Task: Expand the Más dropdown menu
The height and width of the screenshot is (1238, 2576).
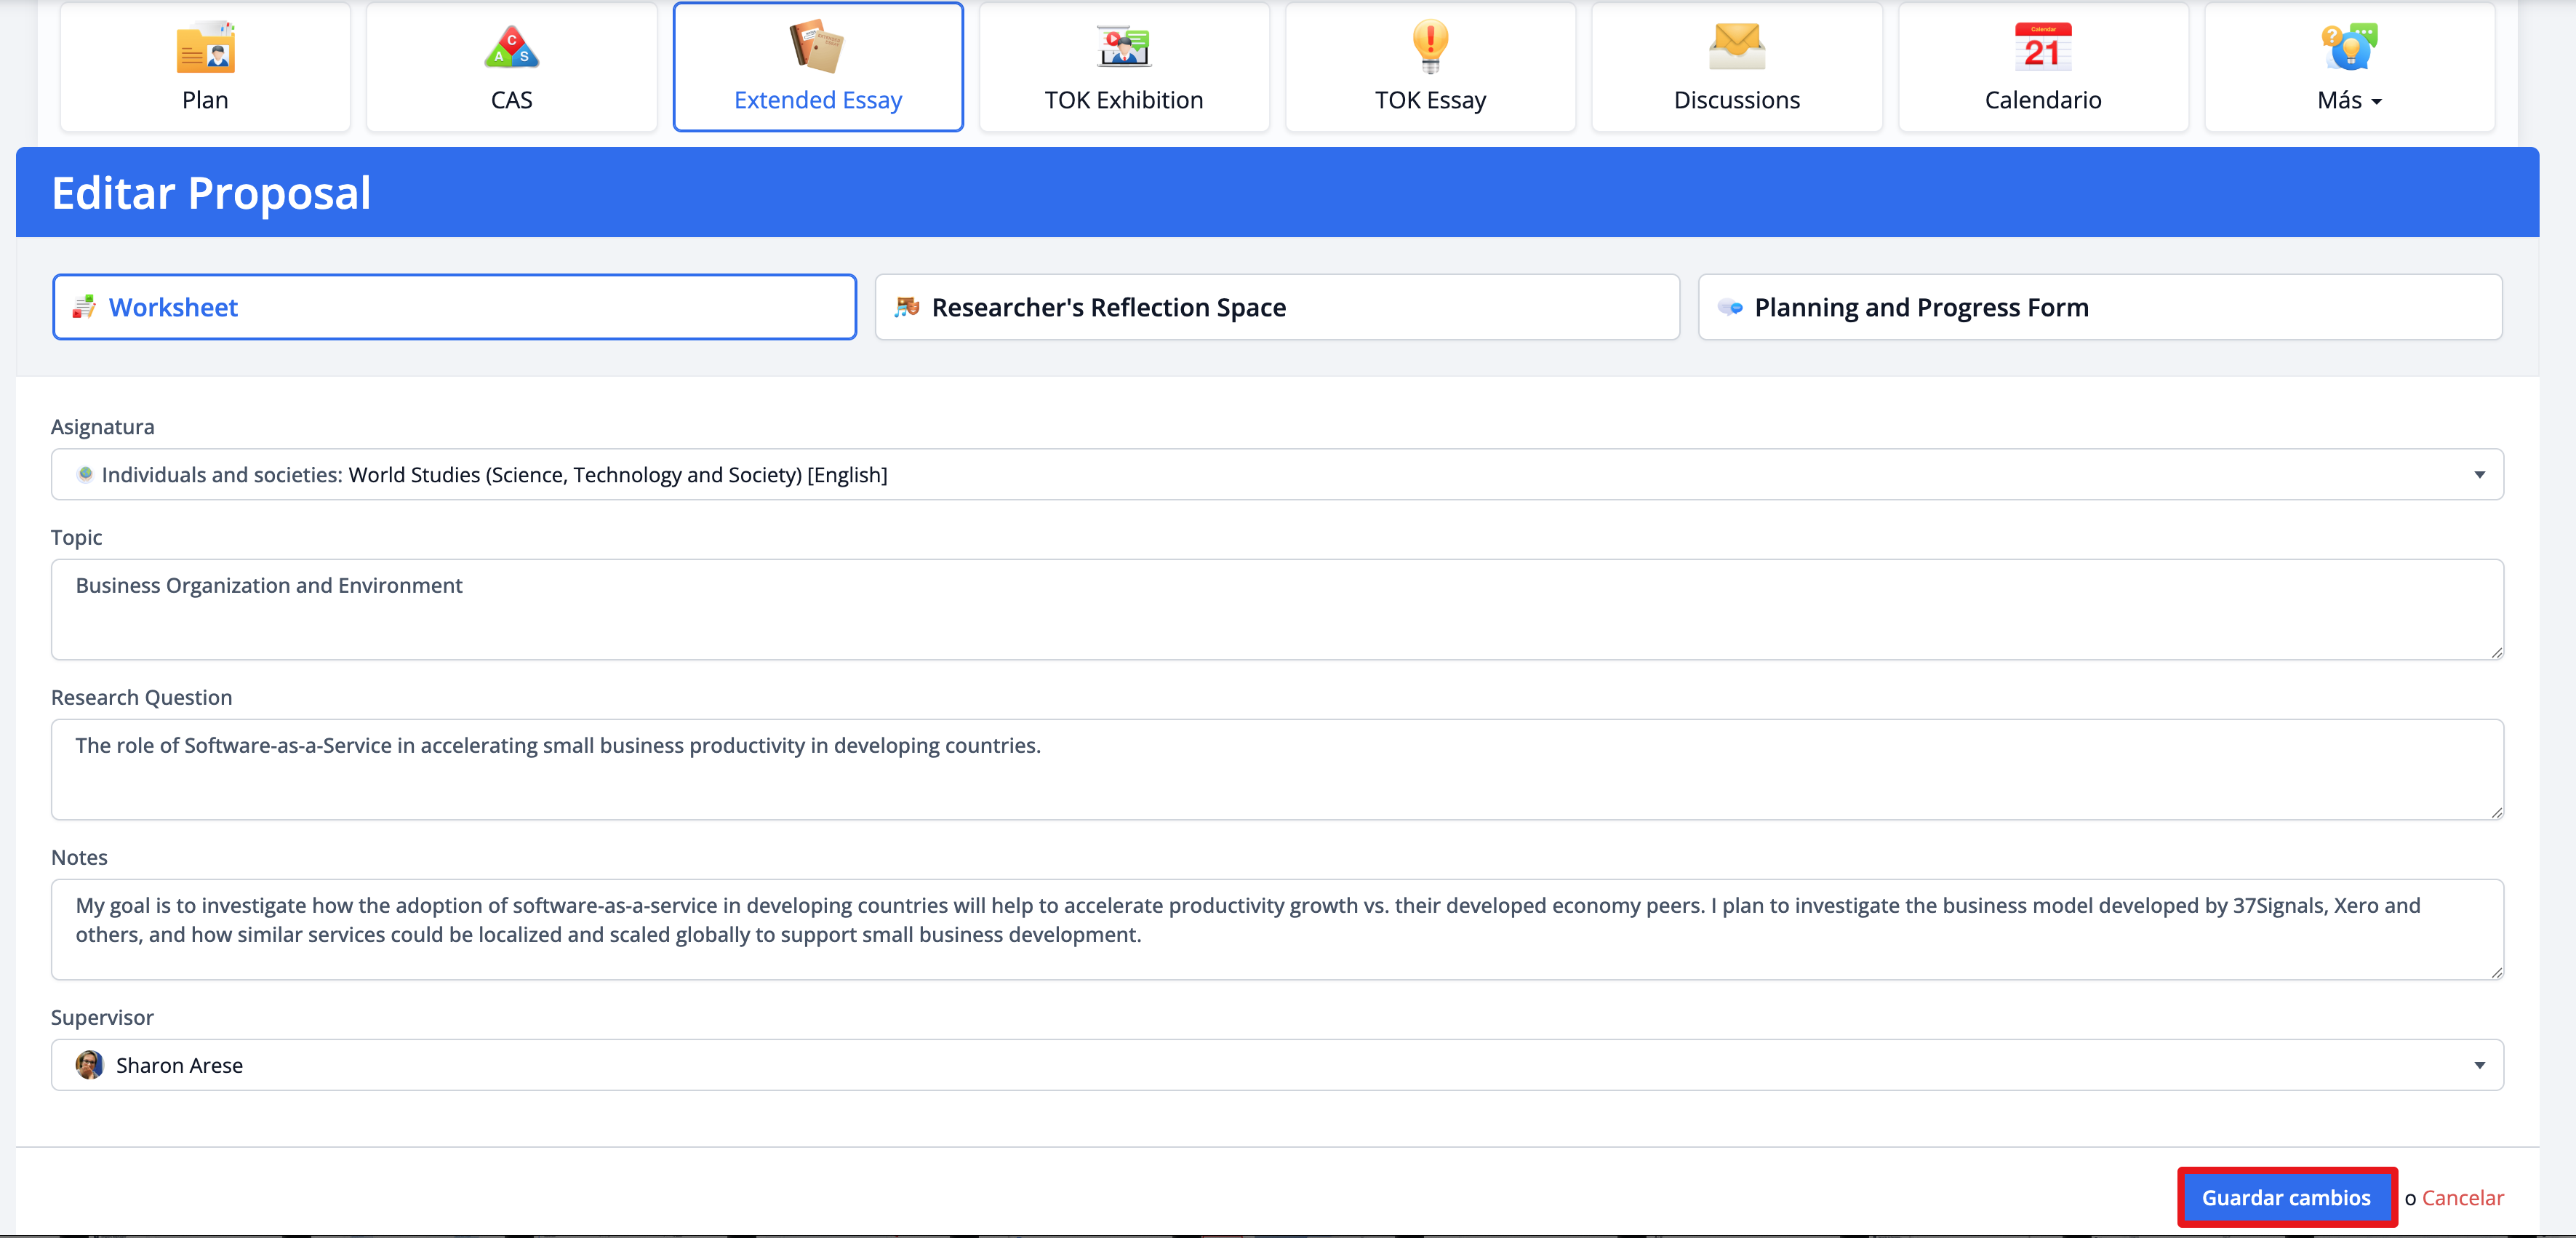Action: tap(2349, 100)
